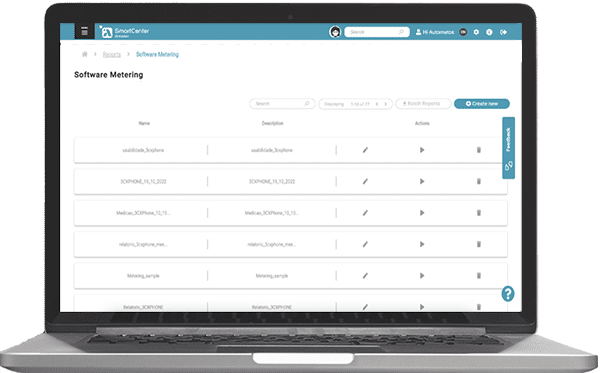The height and width of the screenshot is (373, 600).
Task: Go to next page of results
Action: tap(386, 104)
